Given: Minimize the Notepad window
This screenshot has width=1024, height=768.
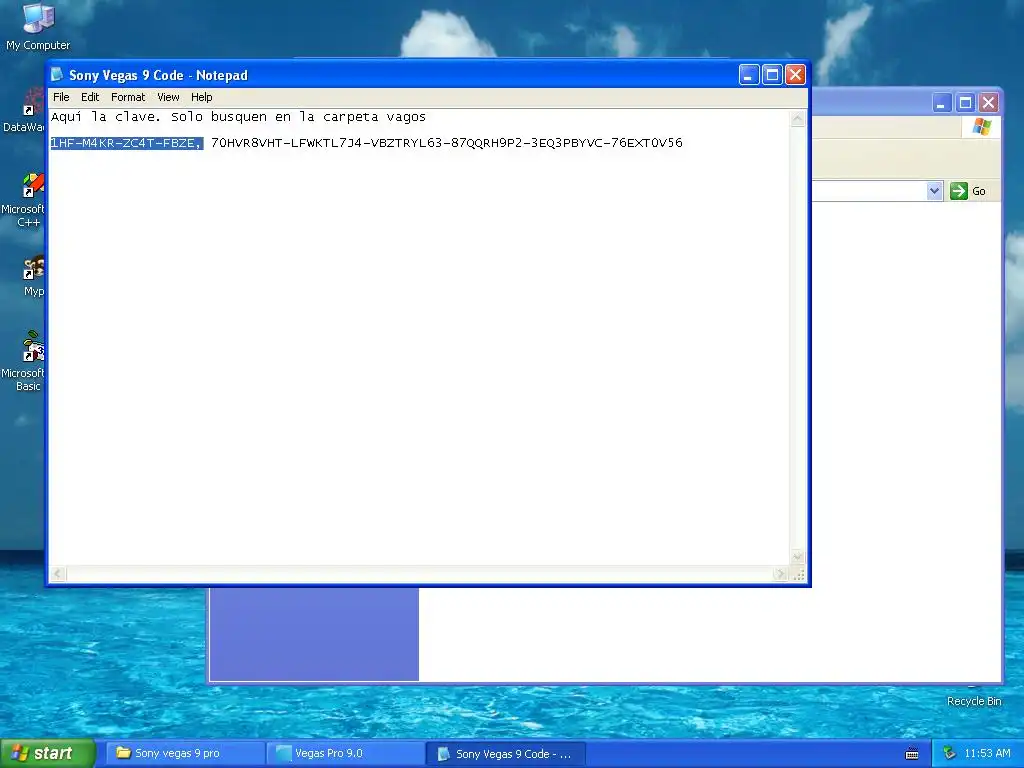Looking at the screenshot, I should [x=748, y=75].
